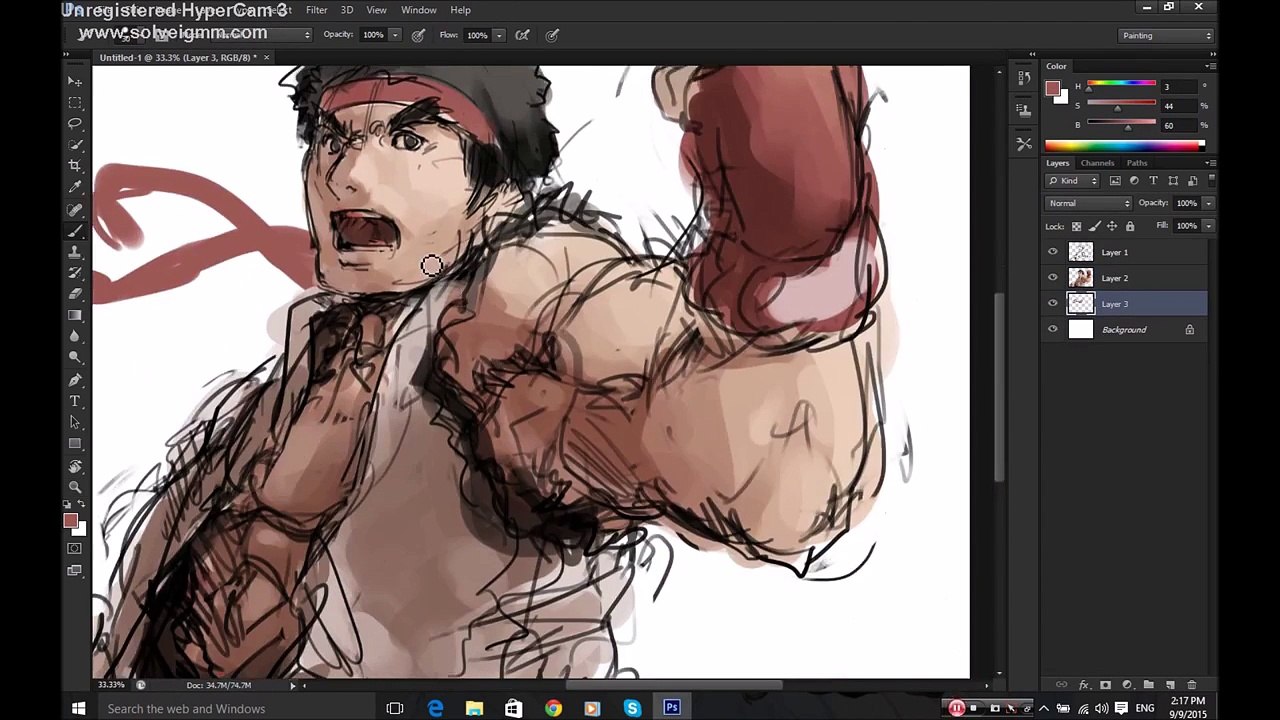The image size is (1280, 720).
Task: Select the Rectangular Marquee tool
Action: pos(75,102)
